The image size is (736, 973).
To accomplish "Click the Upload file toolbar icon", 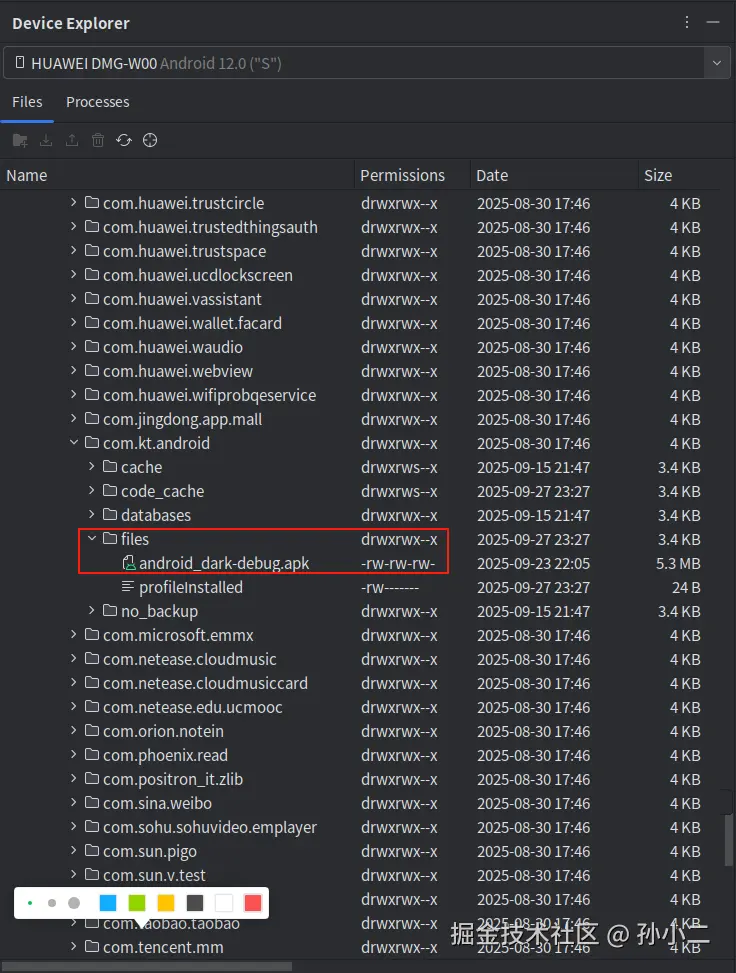I will [x=72, y=140].
